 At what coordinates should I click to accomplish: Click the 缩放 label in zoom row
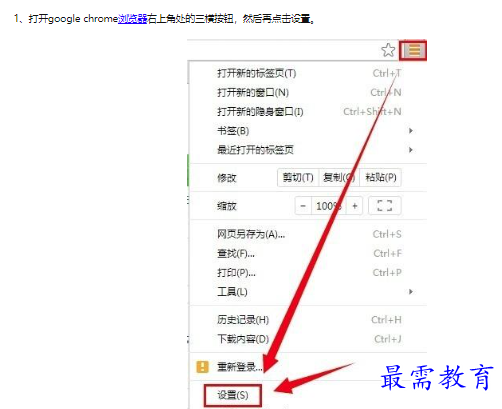227,206
